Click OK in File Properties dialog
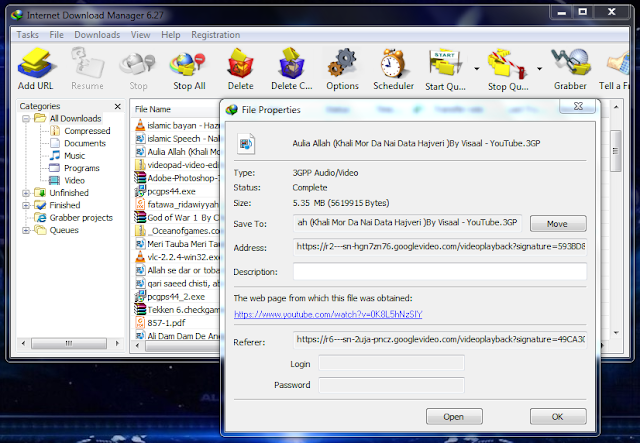Viewport: 640px width, 443px height. click(558, 416)
